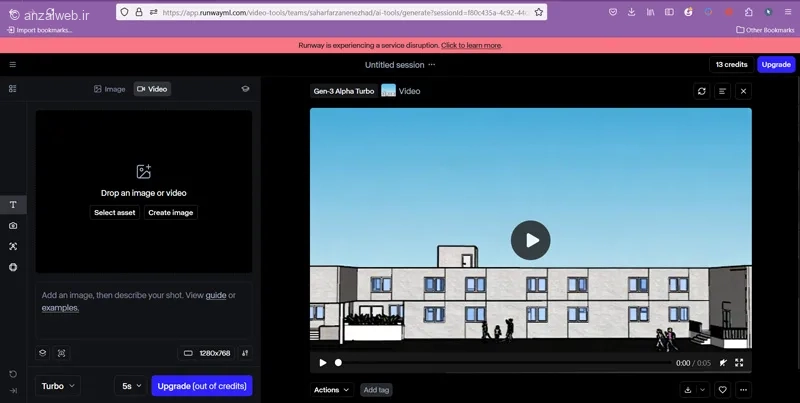
Task: Click the graduation cap tutorial icon
Action: (245, 89)
